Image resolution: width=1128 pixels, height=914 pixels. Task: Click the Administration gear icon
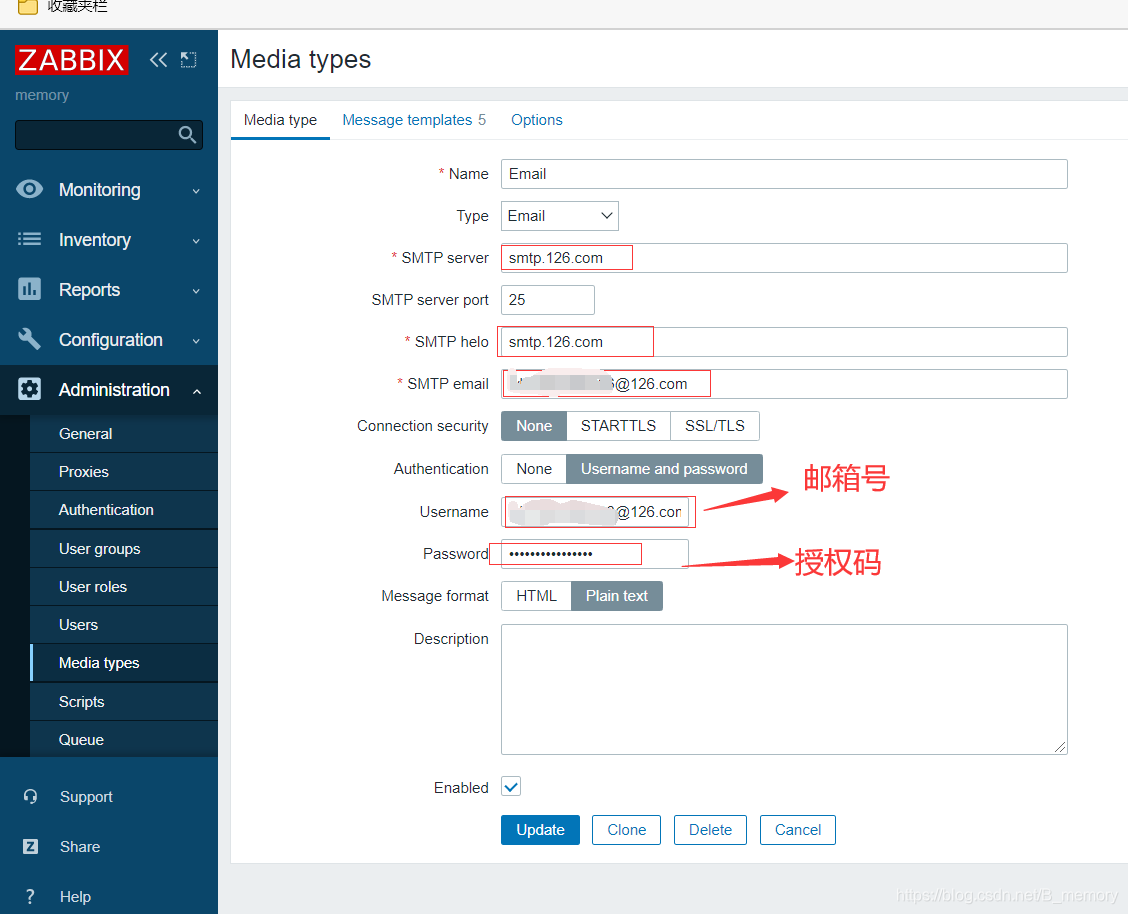click(29, 389)
